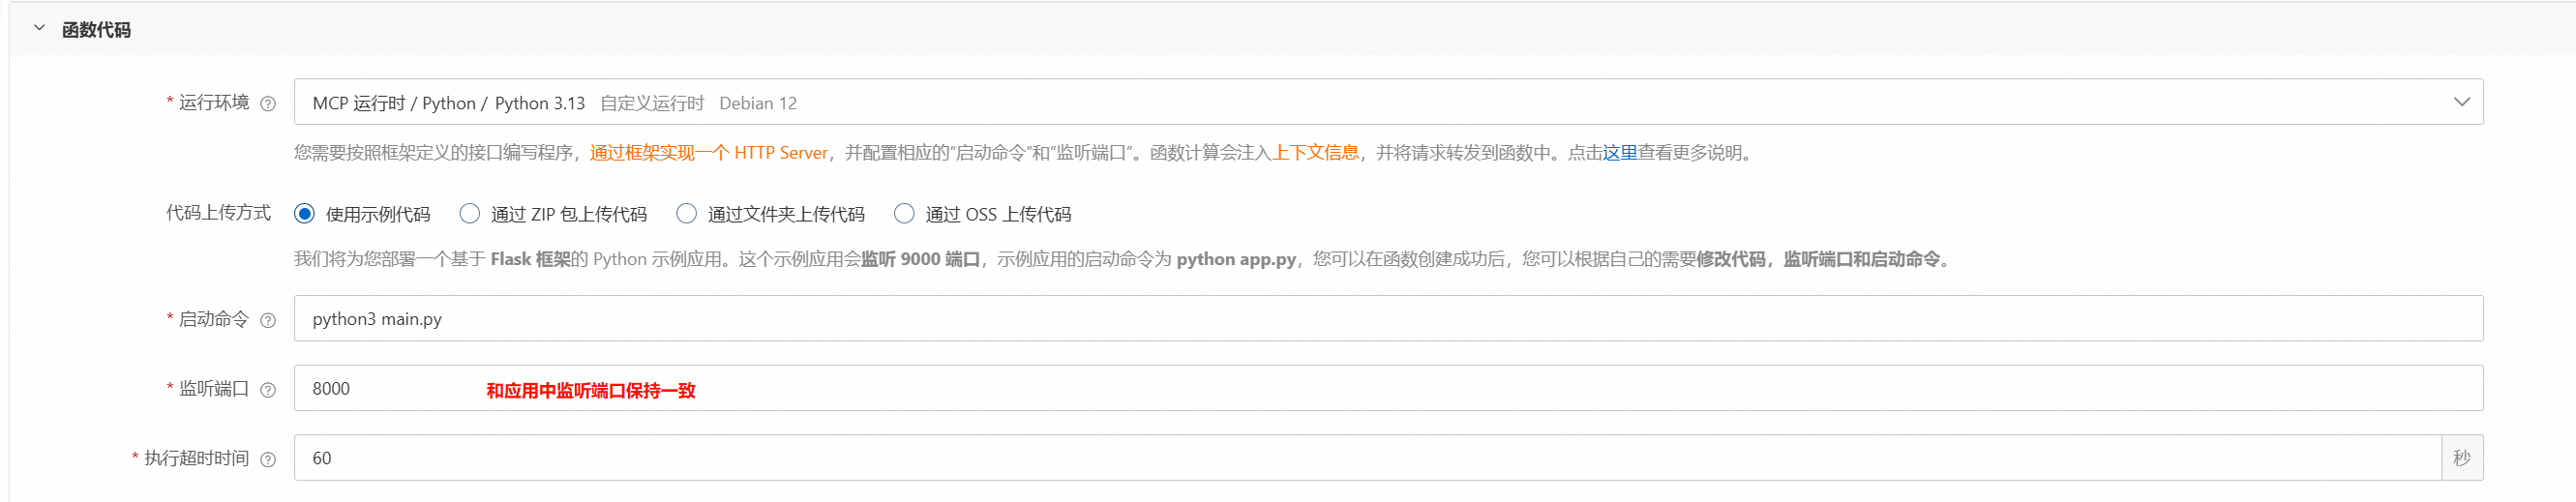Open the 运行环境 dropdown arrow

(2461, 102)
